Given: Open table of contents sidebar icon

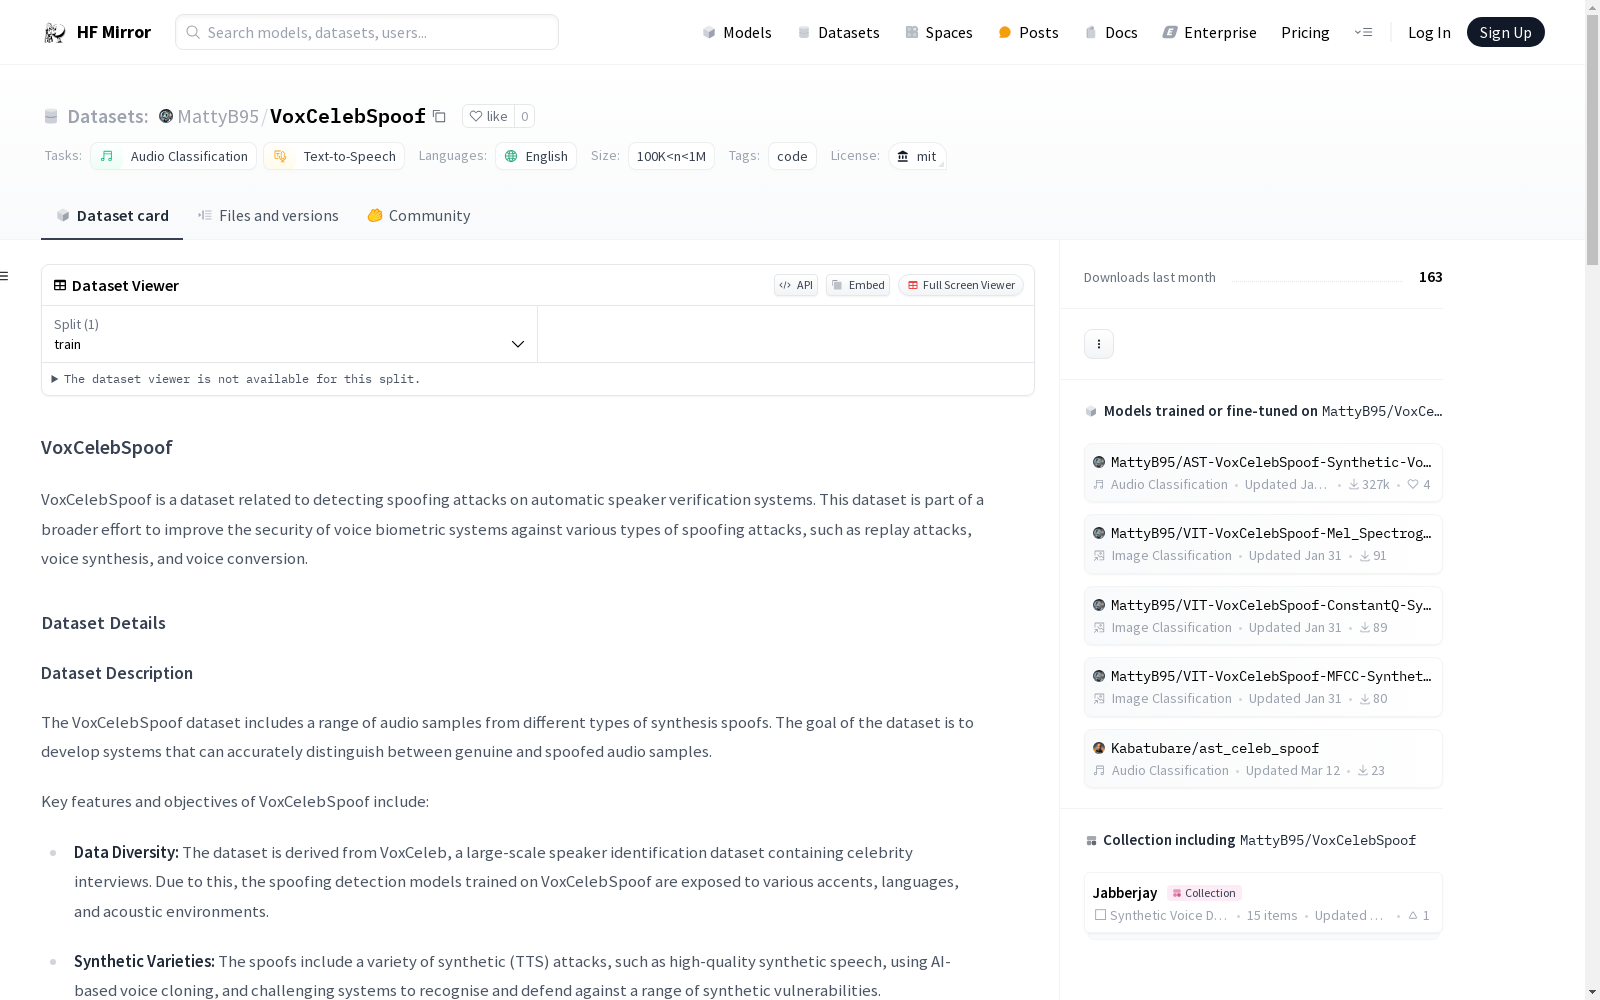Looking at the screenshot, I should coord(5,276).
